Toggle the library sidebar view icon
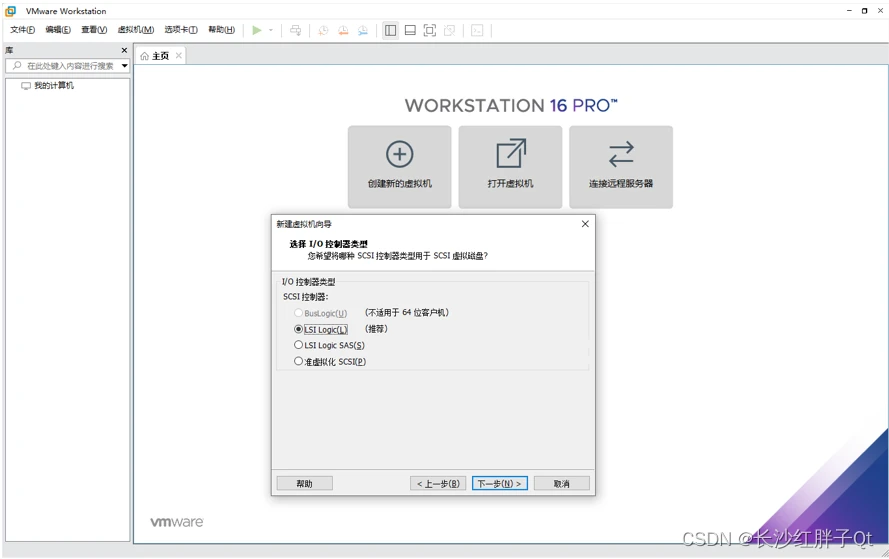Viewport: 889px width, 559px height. (391, 30)
